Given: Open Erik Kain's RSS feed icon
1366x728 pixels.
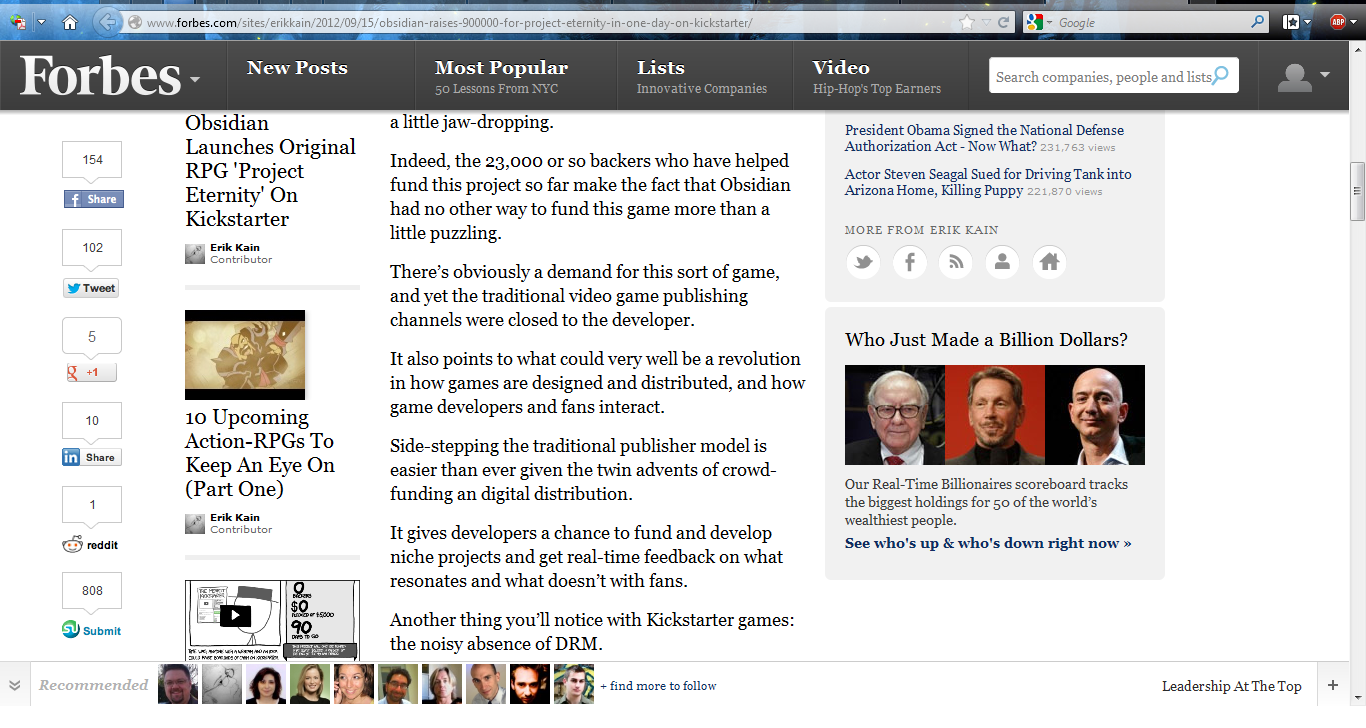Looking at the screenshot, I should coord(956,262).
